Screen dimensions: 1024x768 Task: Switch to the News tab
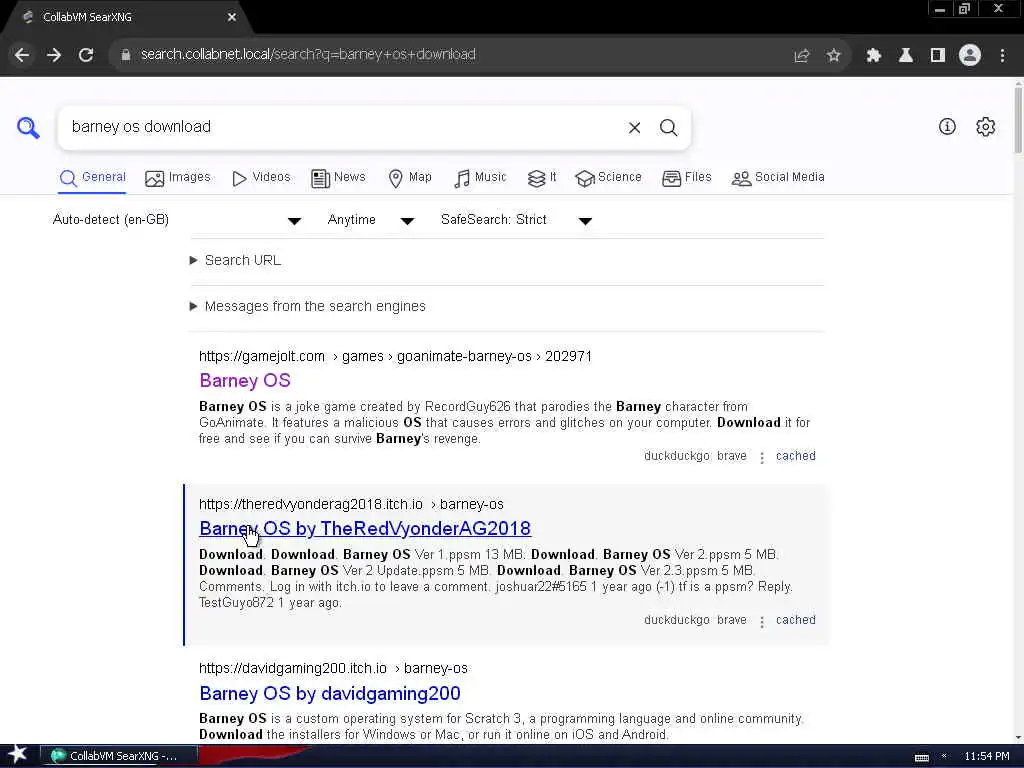point(338,178)
